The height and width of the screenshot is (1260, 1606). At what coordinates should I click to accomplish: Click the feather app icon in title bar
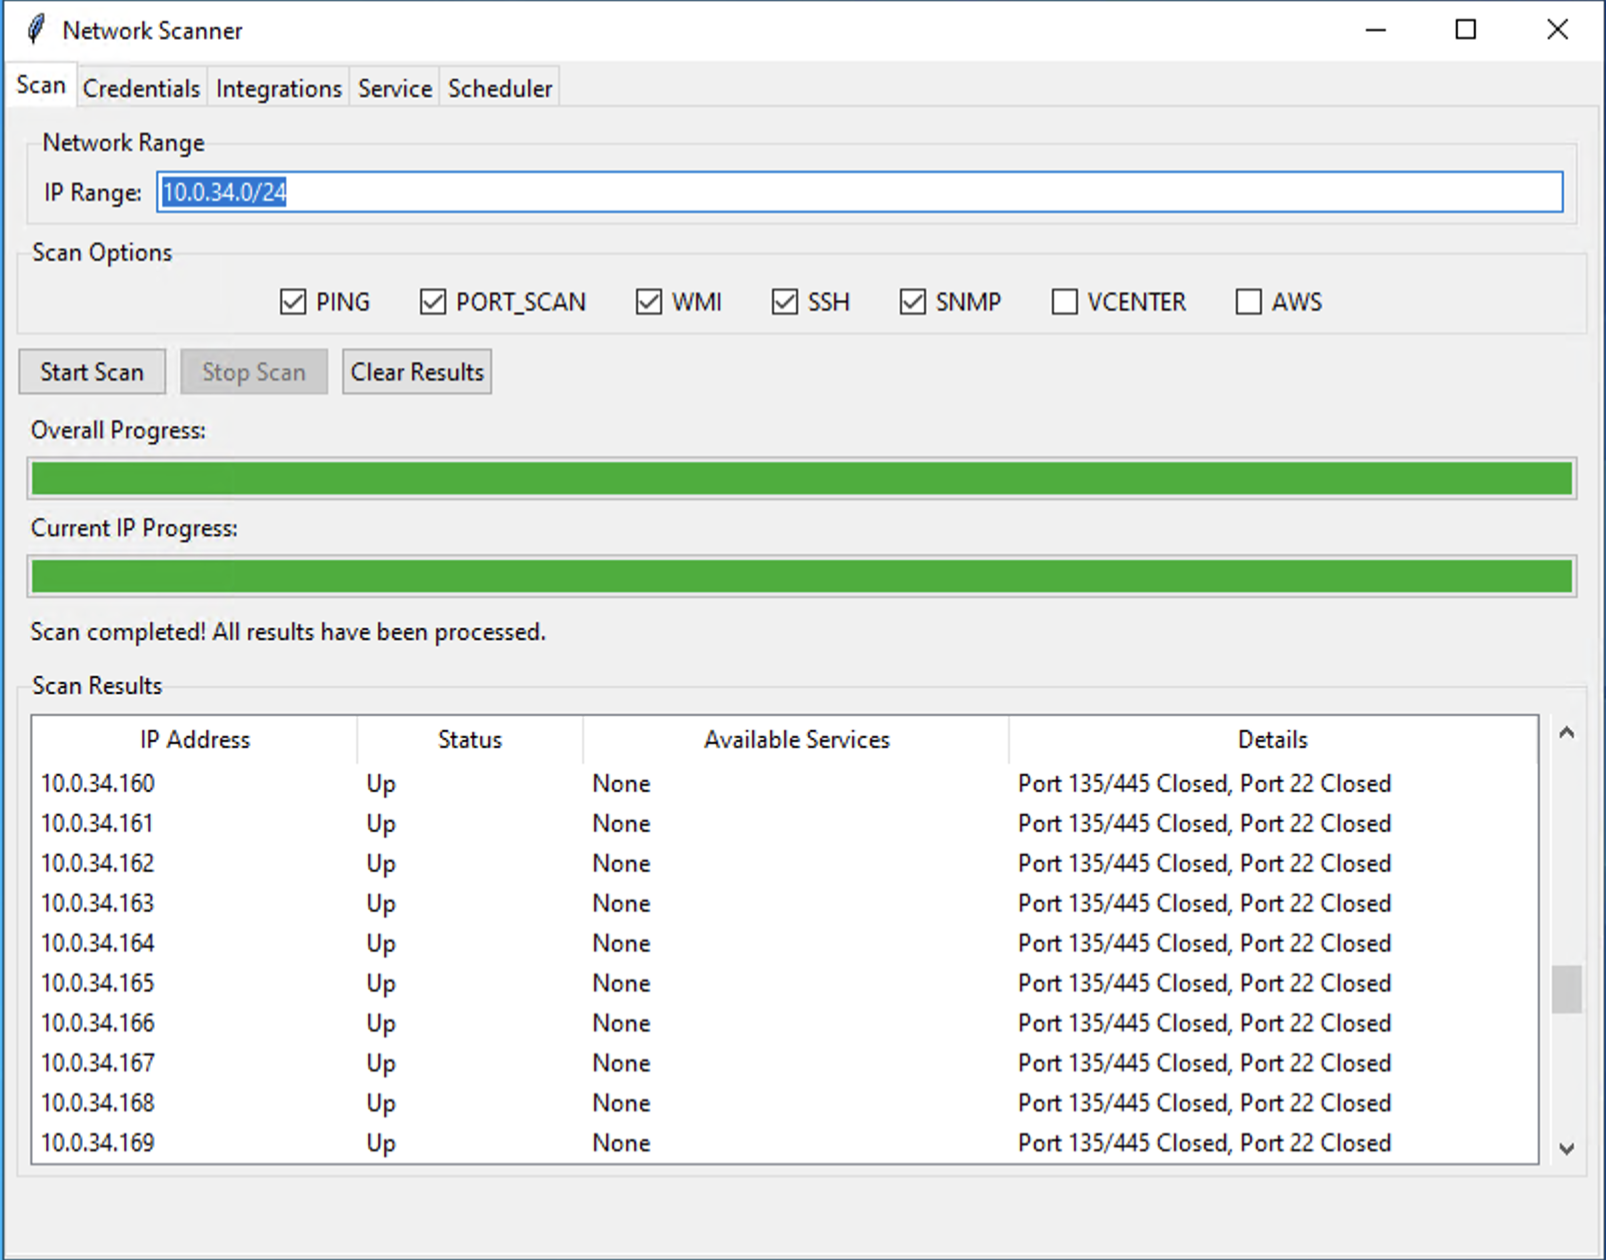(35, 30)
